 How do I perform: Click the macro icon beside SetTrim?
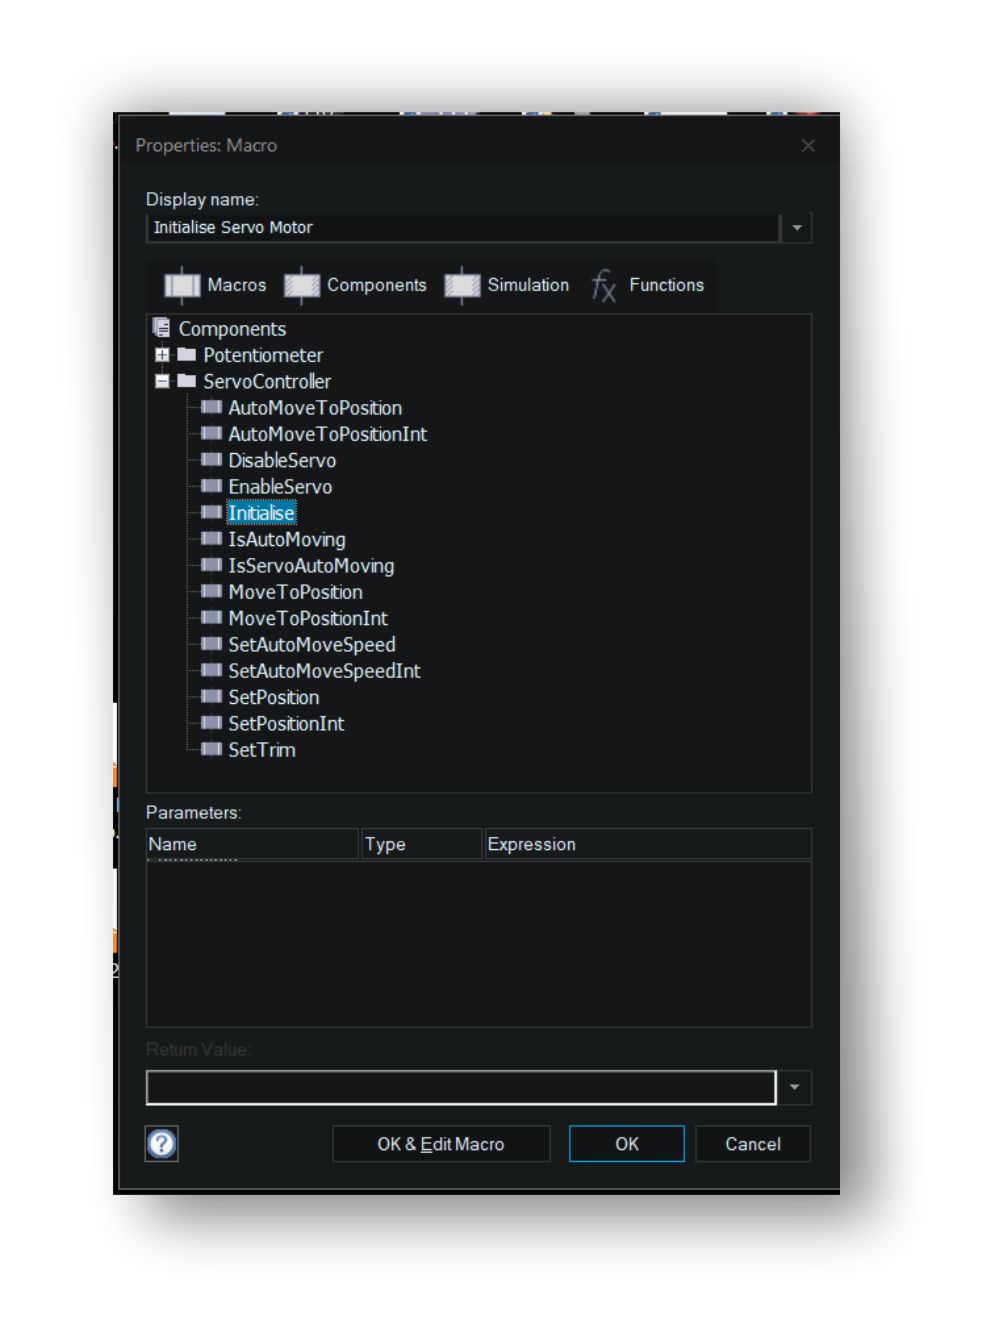[211, 749]
